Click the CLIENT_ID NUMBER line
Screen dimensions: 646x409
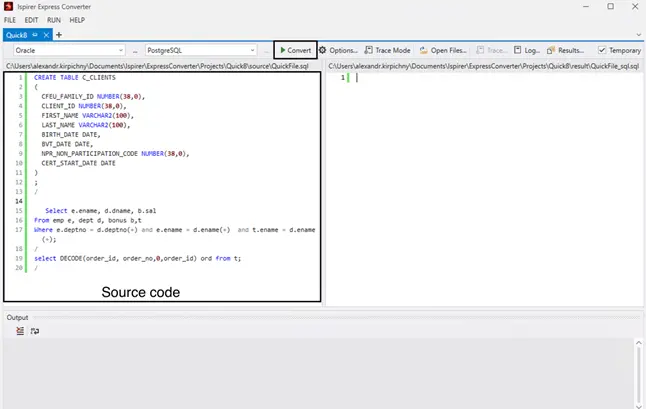pos(84,106)
